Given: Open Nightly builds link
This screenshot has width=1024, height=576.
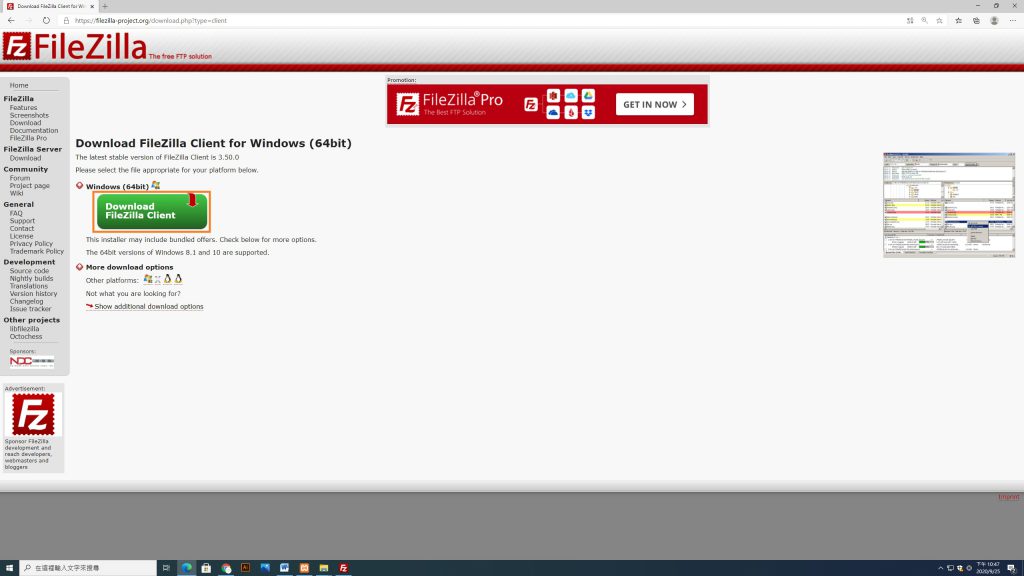Looking at the screenshot, I should coord(31,279).
